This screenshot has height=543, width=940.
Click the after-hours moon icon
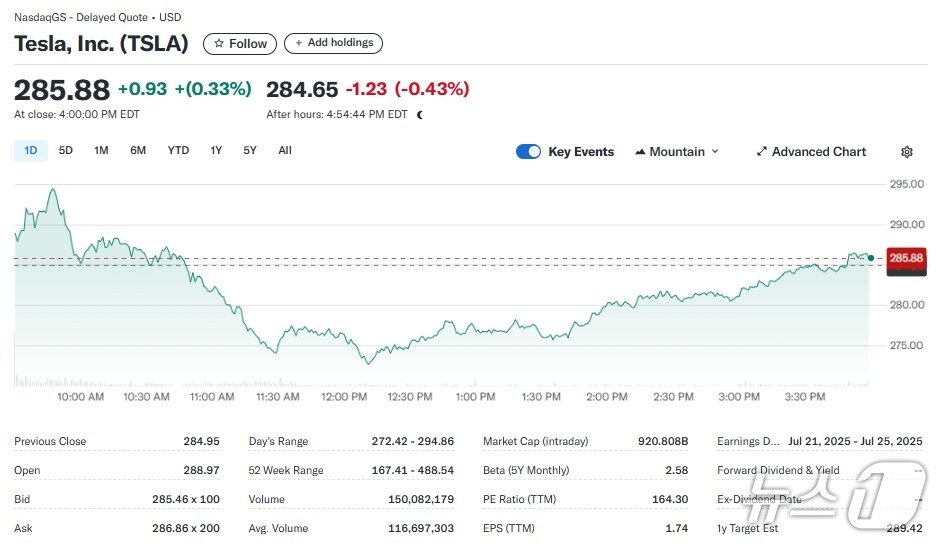coord(420,115)
